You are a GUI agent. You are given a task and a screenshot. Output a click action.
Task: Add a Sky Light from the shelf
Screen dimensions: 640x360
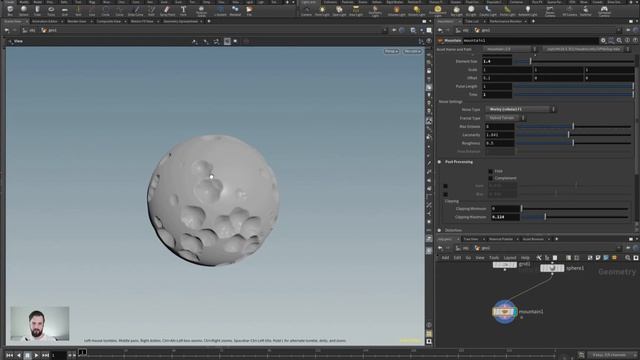click(x=456, y=10)
